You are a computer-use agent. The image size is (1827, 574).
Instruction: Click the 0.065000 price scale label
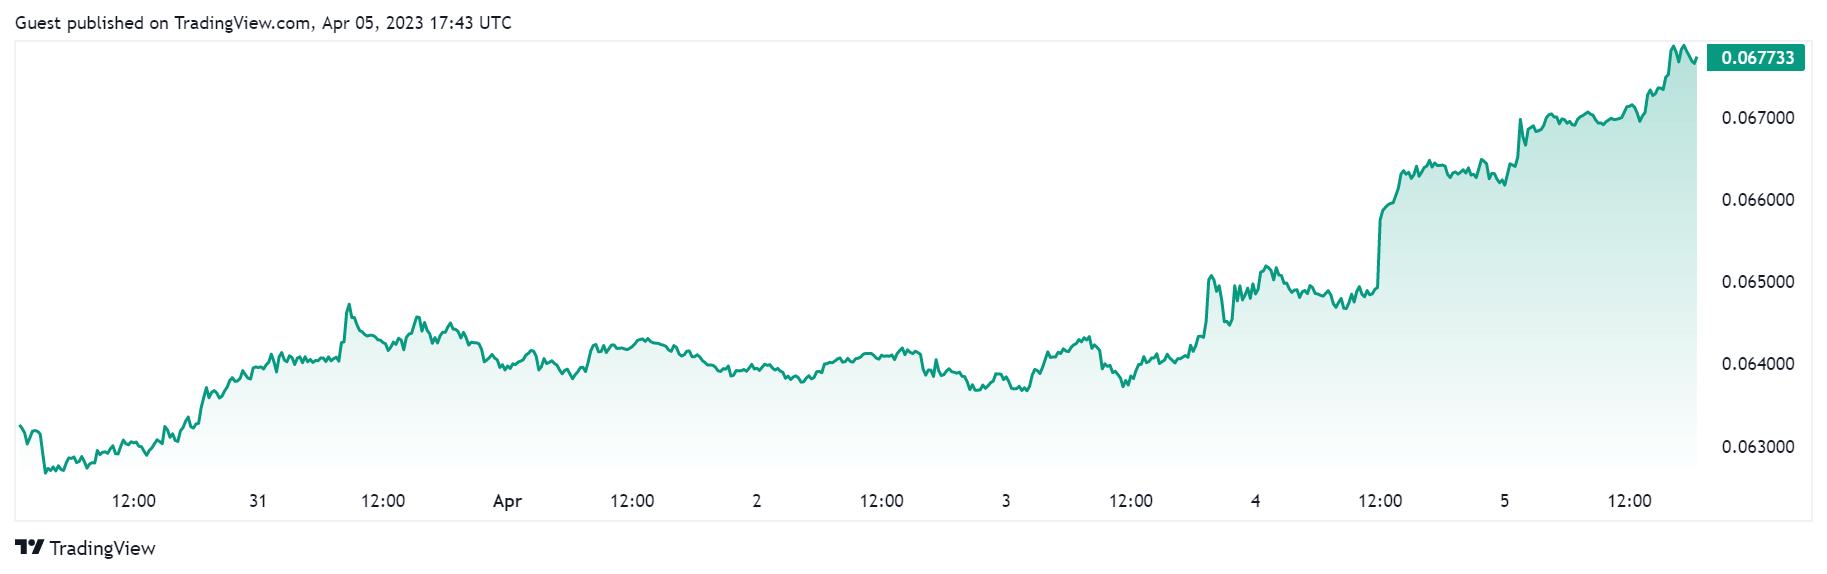pyautogui.click(x=1757, y=282)
